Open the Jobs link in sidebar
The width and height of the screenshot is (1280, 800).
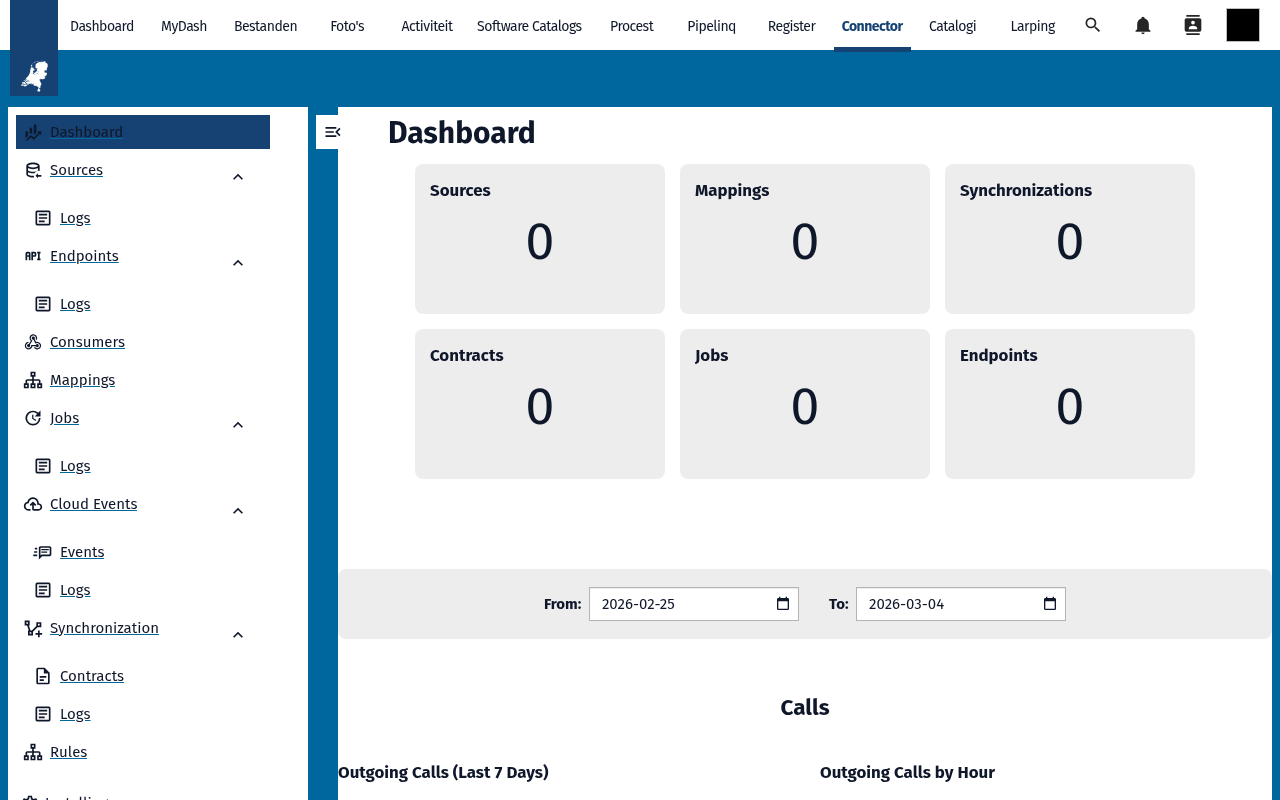point(64,418)
